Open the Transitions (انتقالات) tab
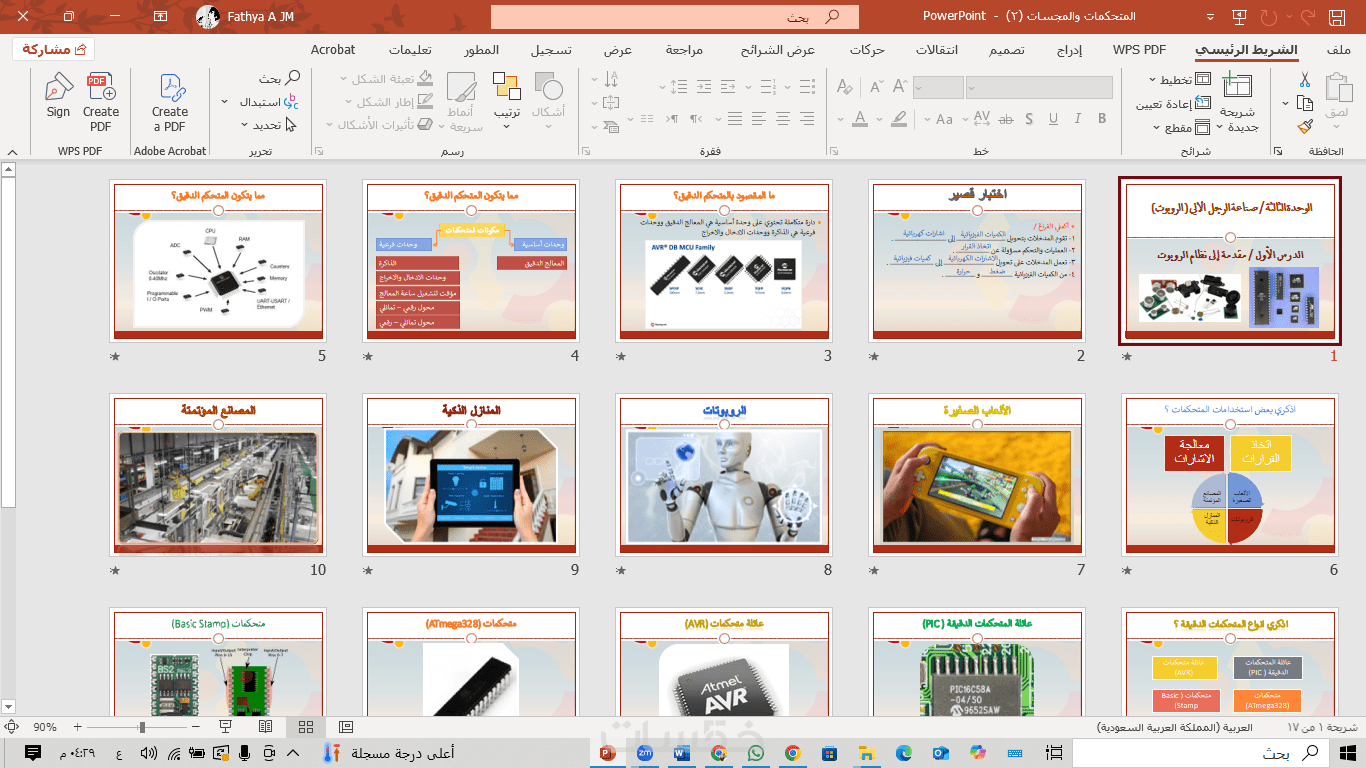The image size is (1366, 768). tap(937, 50)
